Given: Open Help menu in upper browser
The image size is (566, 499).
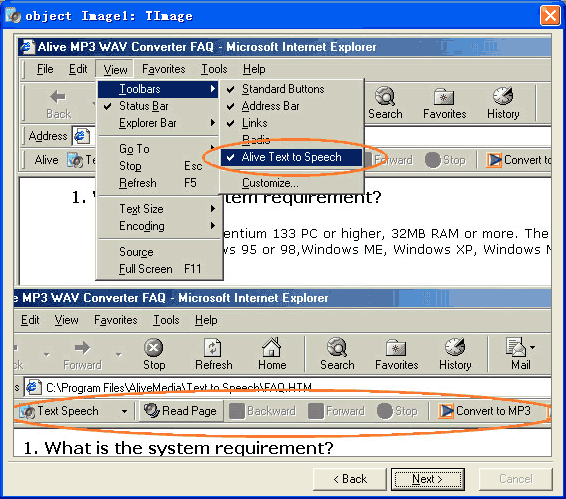Looking at the screenshot, I should (254, 69).
